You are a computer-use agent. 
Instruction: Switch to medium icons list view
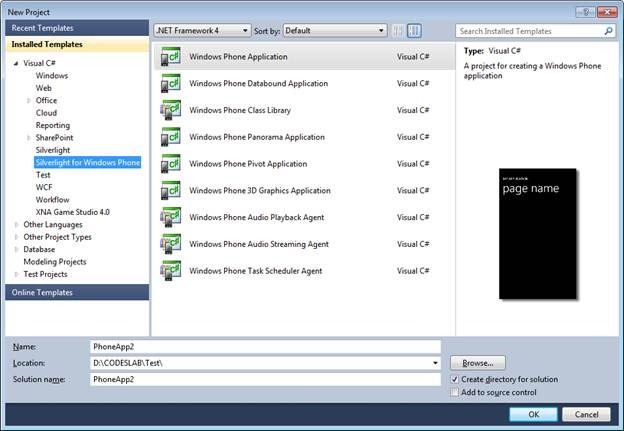coord(414,31)
